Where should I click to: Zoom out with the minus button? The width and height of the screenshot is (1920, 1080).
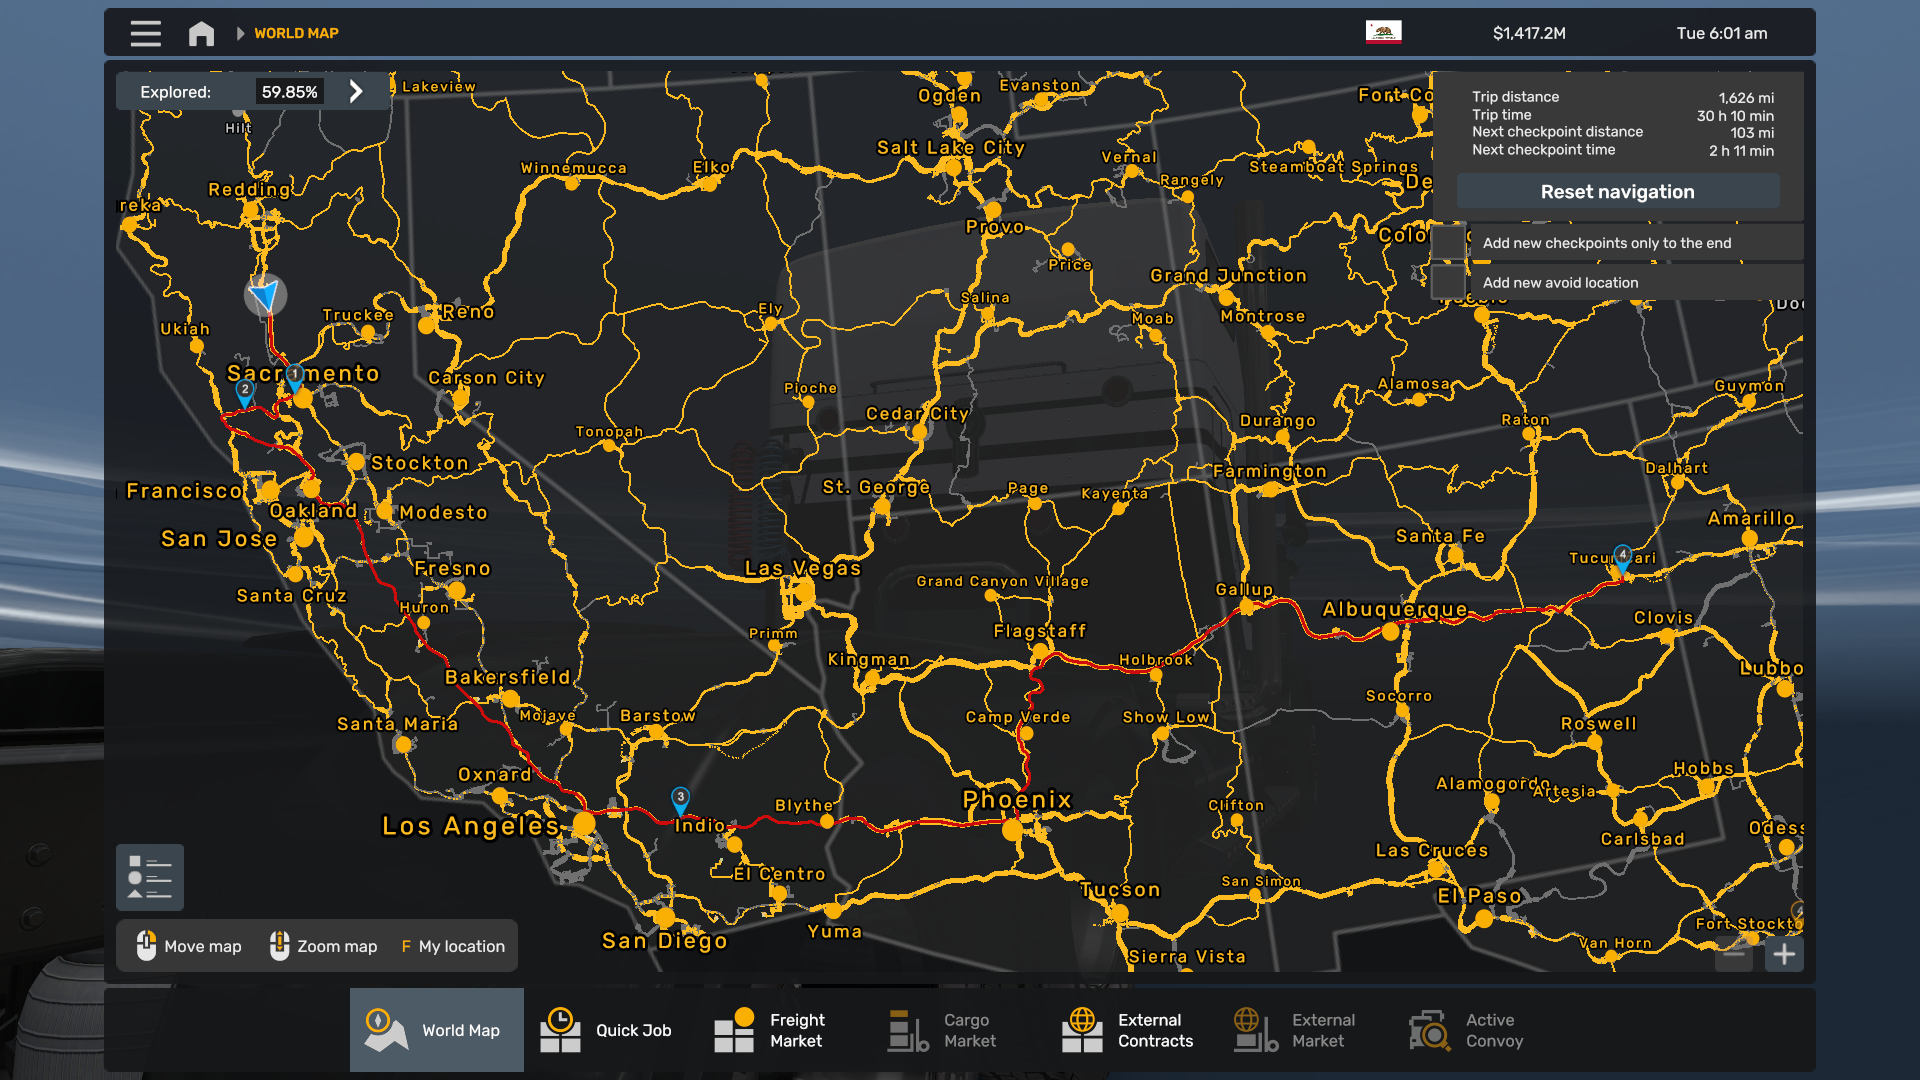[1734, 954]
